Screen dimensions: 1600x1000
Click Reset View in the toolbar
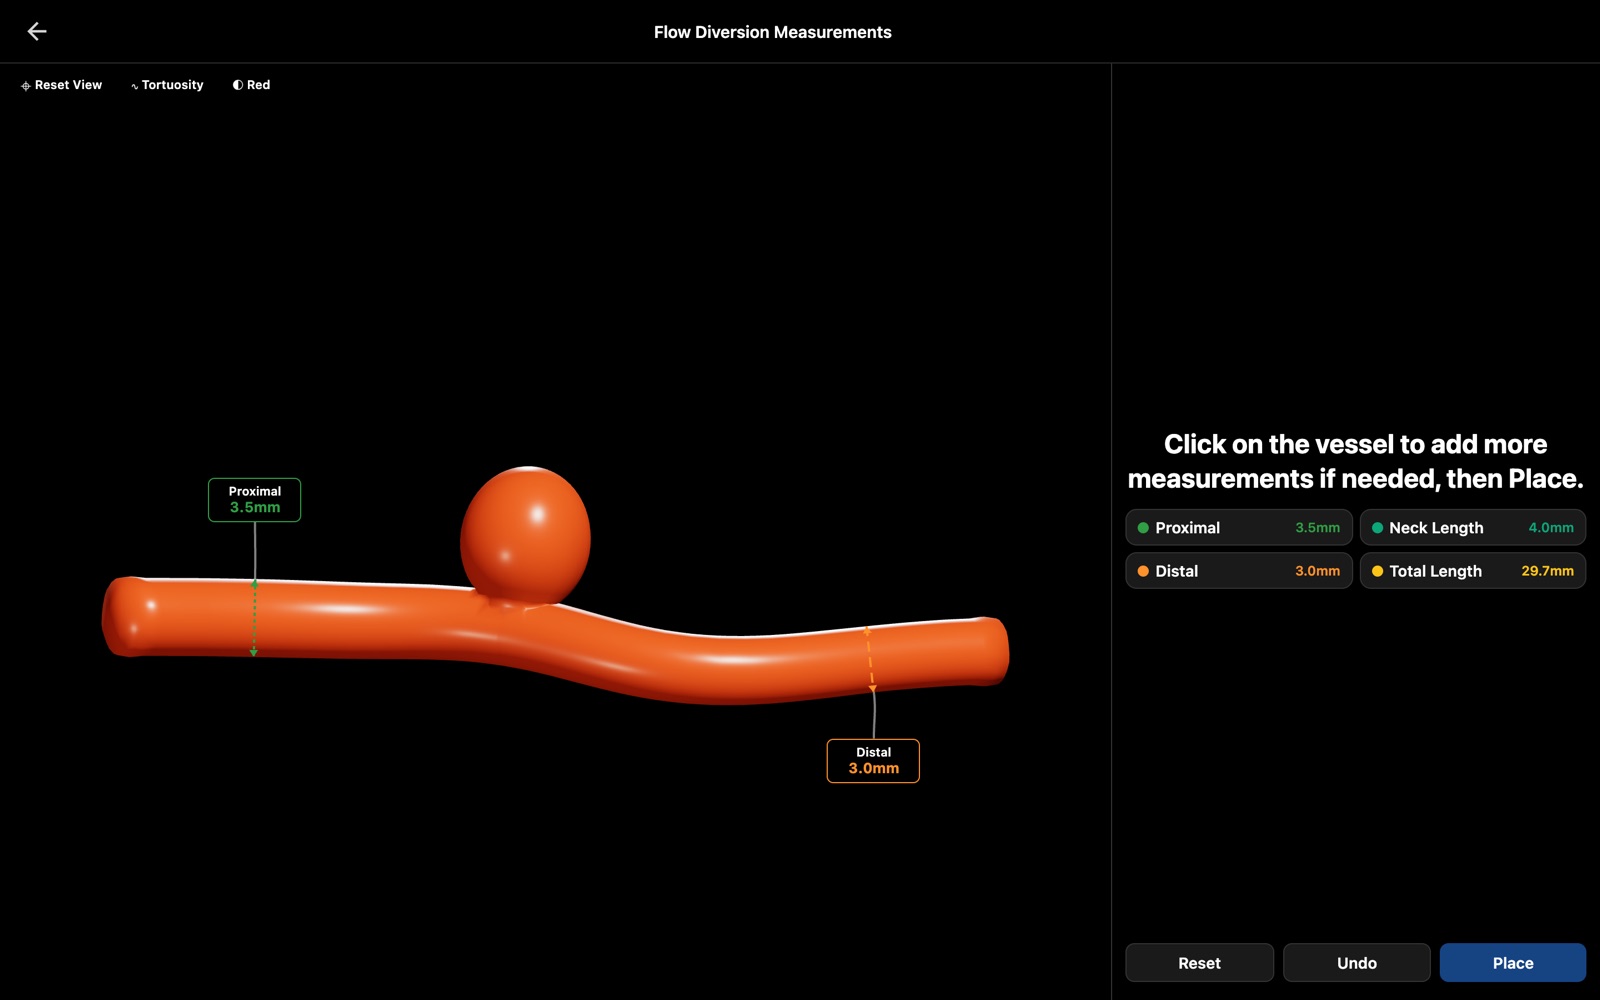61,85
